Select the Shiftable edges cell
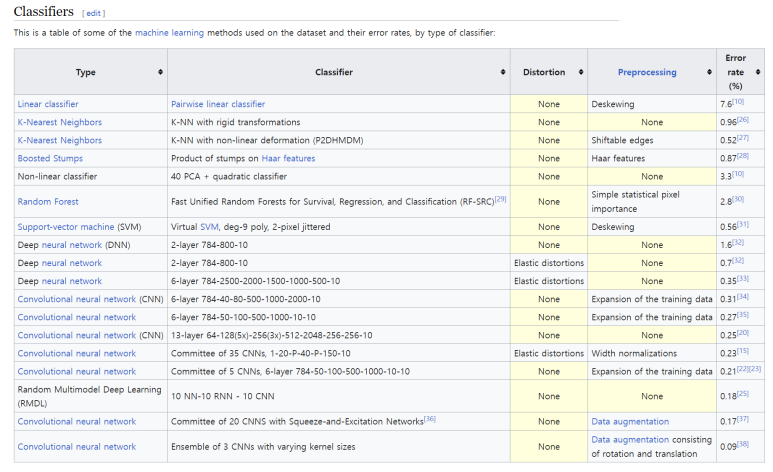 (652, 140)
